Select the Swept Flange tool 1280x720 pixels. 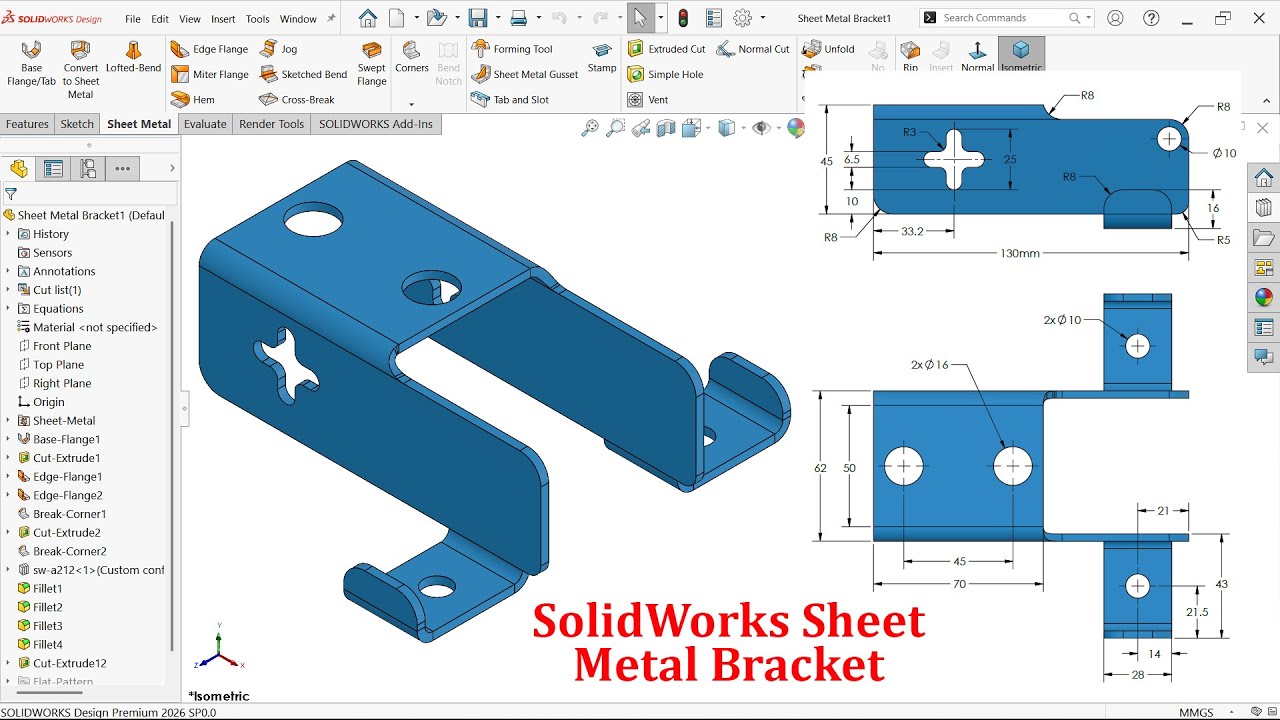tap(371, 64)
